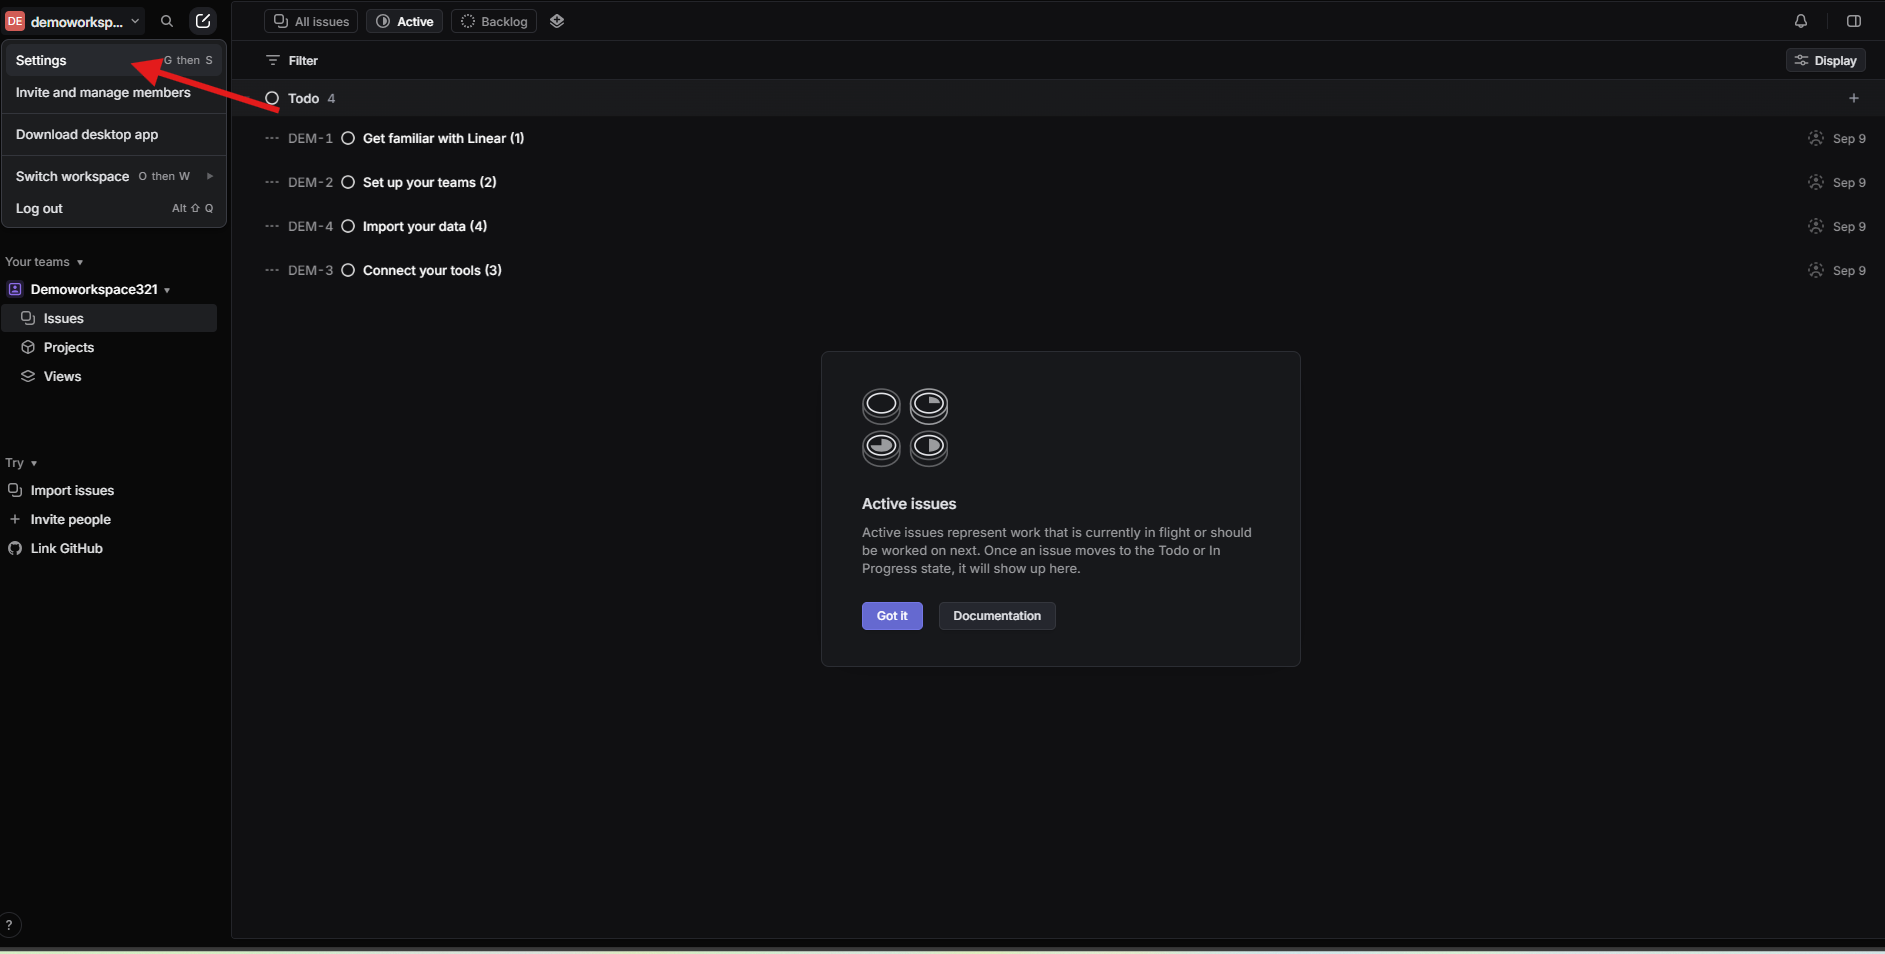The image size is (1885, 954).
Task: Open search from the top sidebar
Action: (x=166, y=21)
